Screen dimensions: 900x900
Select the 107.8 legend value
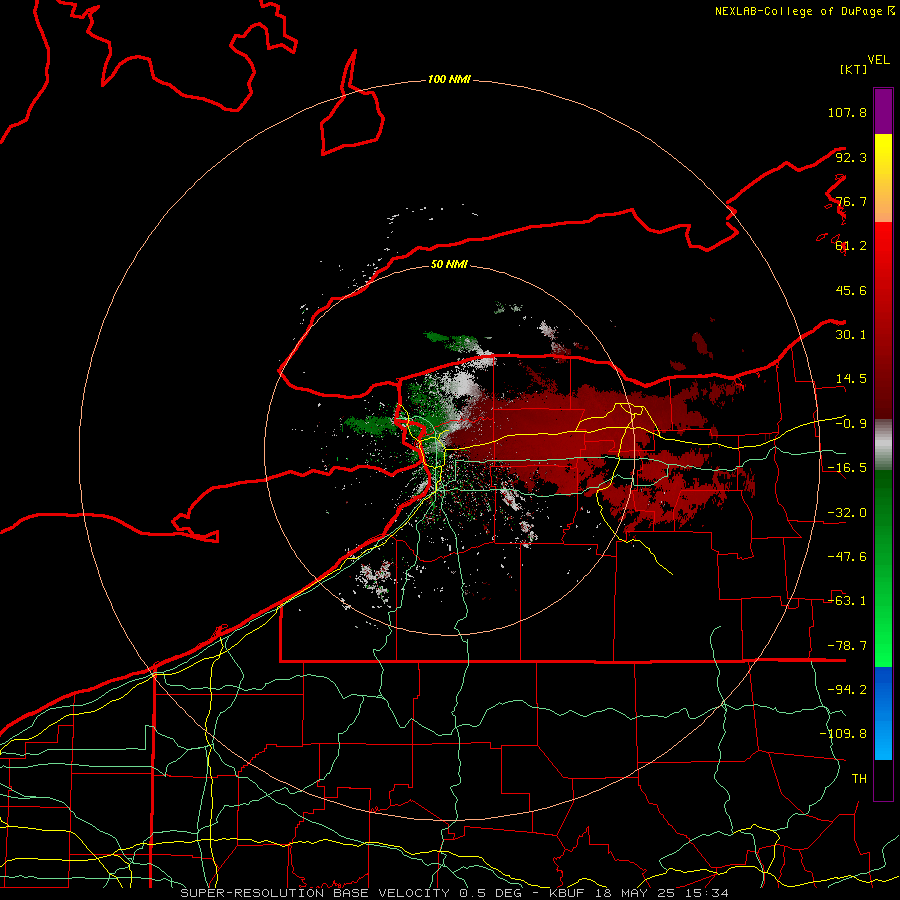click(x=847, y=112)
